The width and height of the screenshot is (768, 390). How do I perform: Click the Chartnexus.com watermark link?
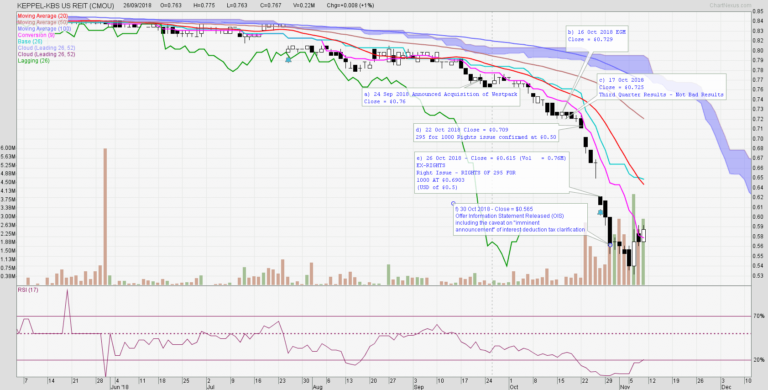click(730, 5)
